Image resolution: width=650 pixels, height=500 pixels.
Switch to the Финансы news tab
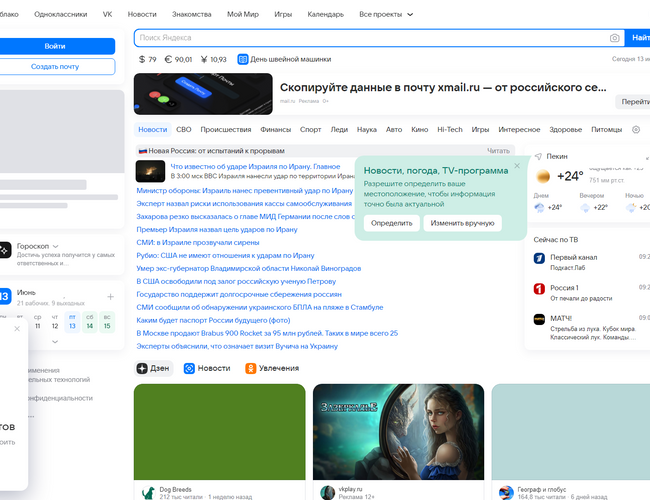coord(275,130)
